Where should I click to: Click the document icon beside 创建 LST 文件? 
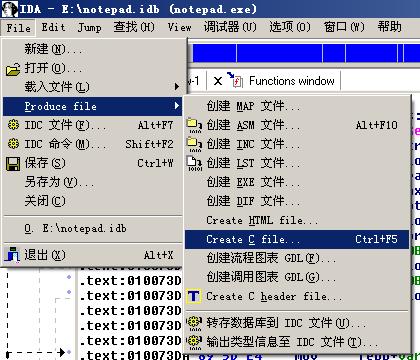click(x=194, y=164)
